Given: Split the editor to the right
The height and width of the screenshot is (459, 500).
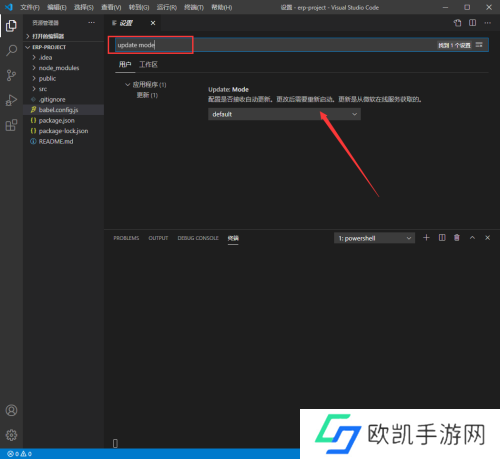Looking at the screenshot, I should point(472,23).
